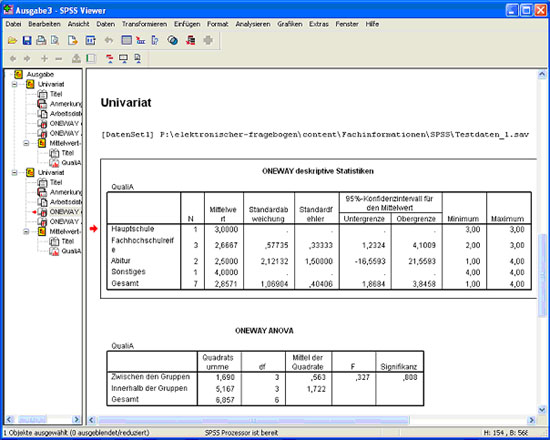Open the Transformieren menu

(145, 24)
